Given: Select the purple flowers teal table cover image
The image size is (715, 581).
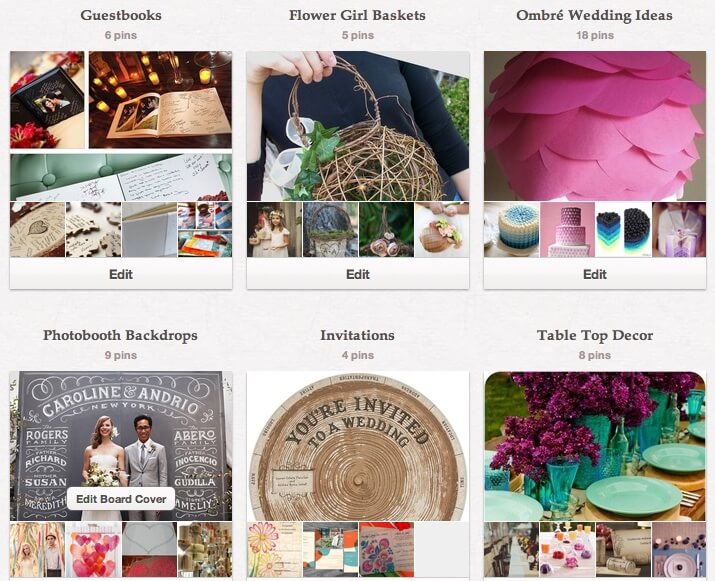Looking at the screenshot, I should click(595, 446).
